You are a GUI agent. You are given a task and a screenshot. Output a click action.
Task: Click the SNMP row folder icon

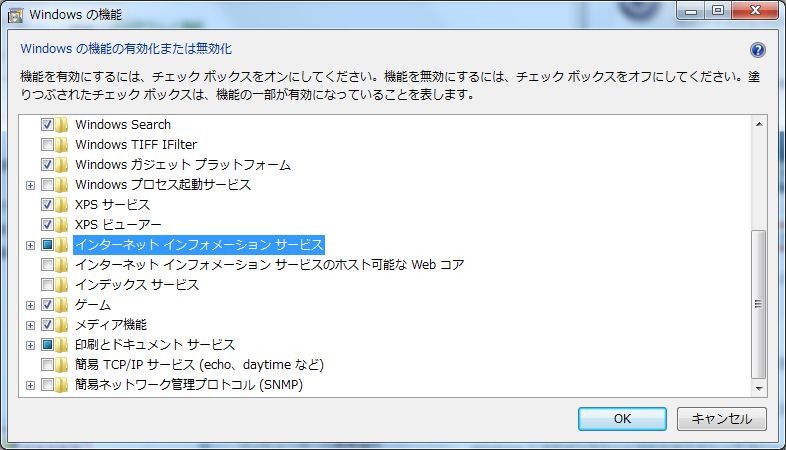click(62, 385)
